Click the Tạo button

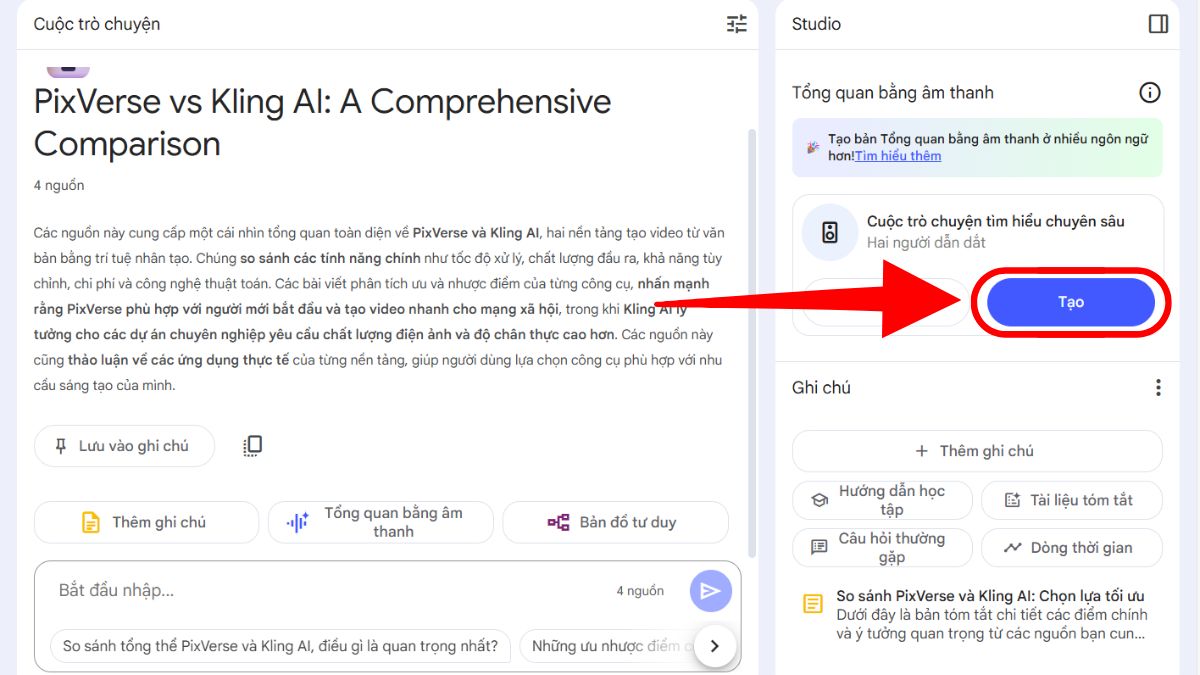[1071, 302]
